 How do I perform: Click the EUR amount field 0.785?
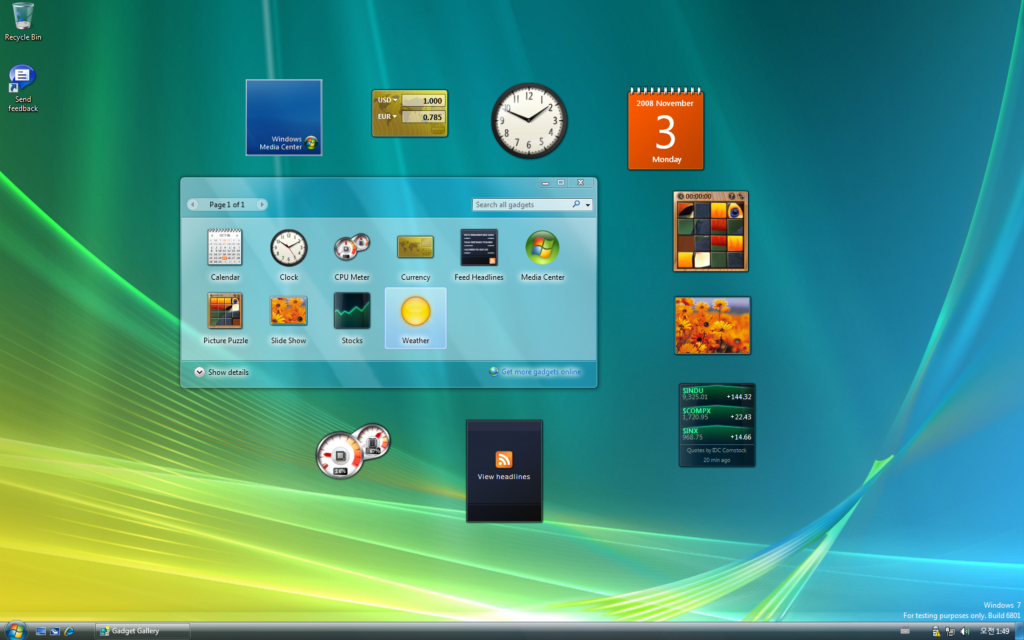click(423, 118)
